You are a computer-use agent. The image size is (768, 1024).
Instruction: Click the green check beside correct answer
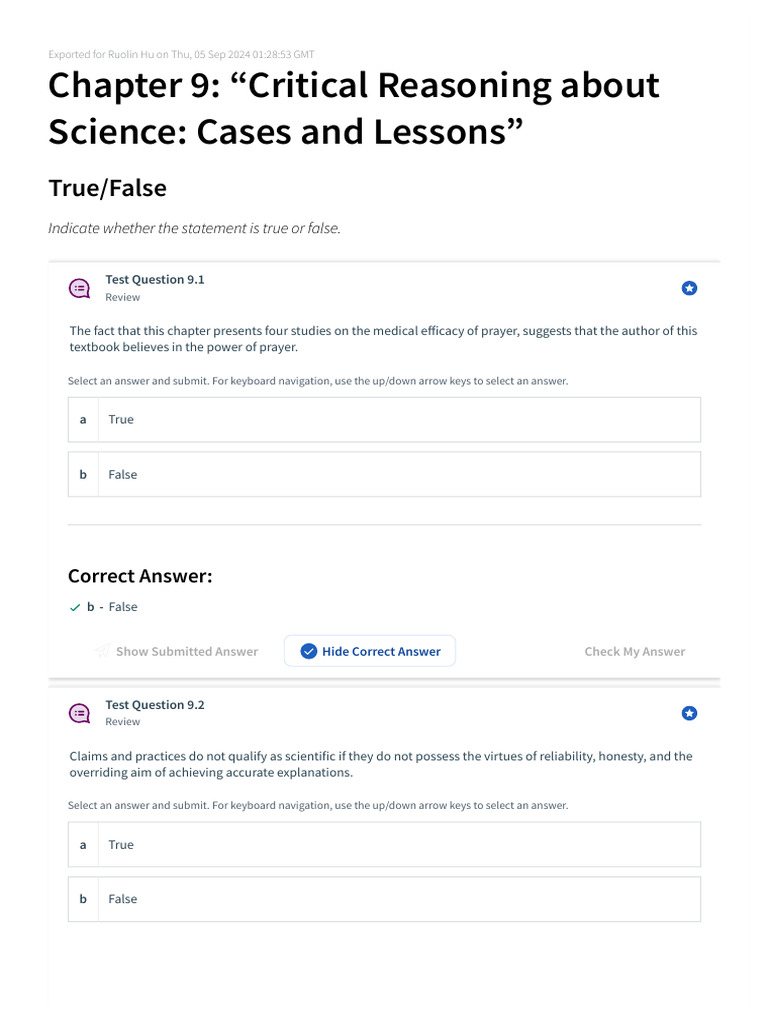(75, 608)
